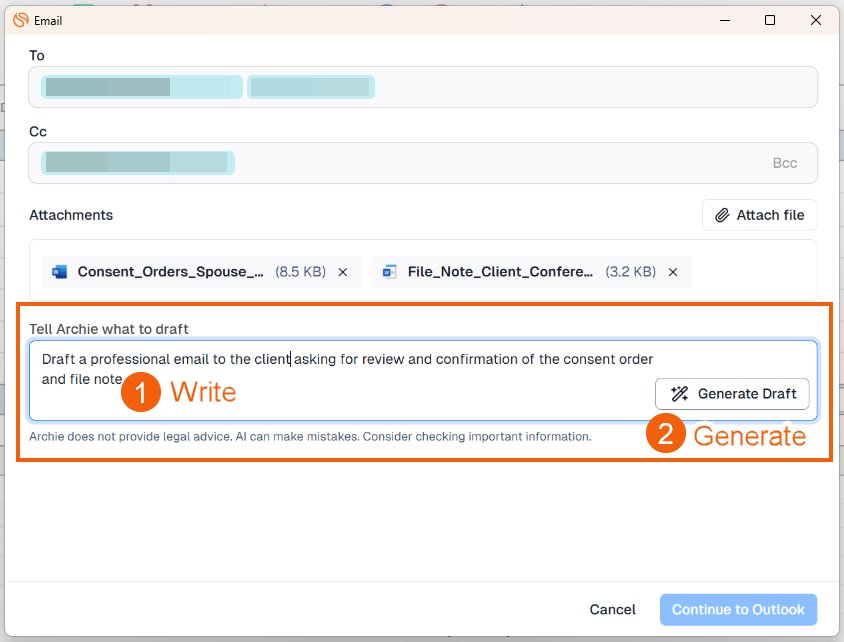
Task: Remove the File_Note_Client_Conference attachment
Action: coord(673,272)
